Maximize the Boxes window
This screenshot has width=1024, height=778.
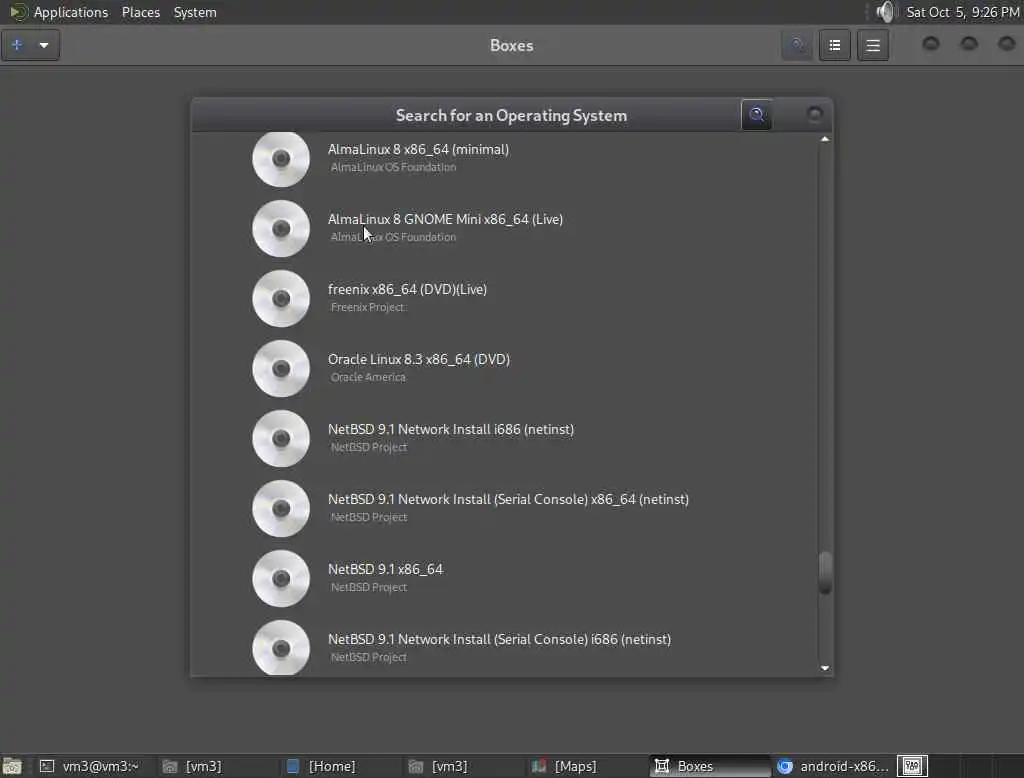coord(968,44)
